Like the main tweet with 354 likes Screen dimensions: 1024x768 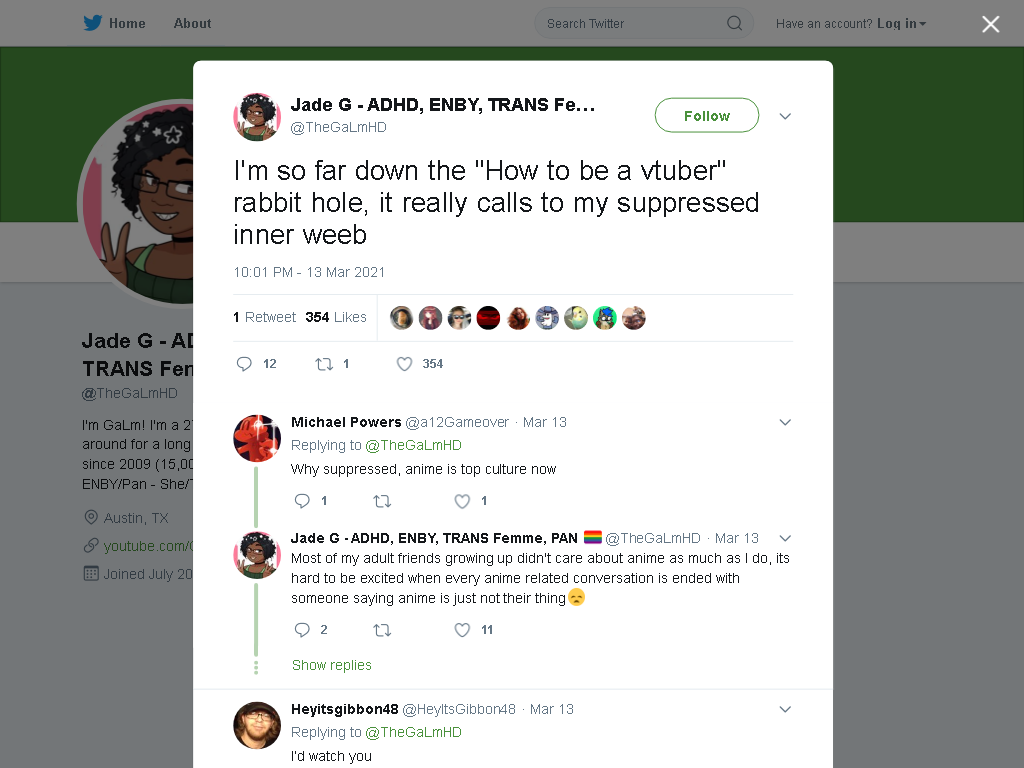(x=404, y=364)
